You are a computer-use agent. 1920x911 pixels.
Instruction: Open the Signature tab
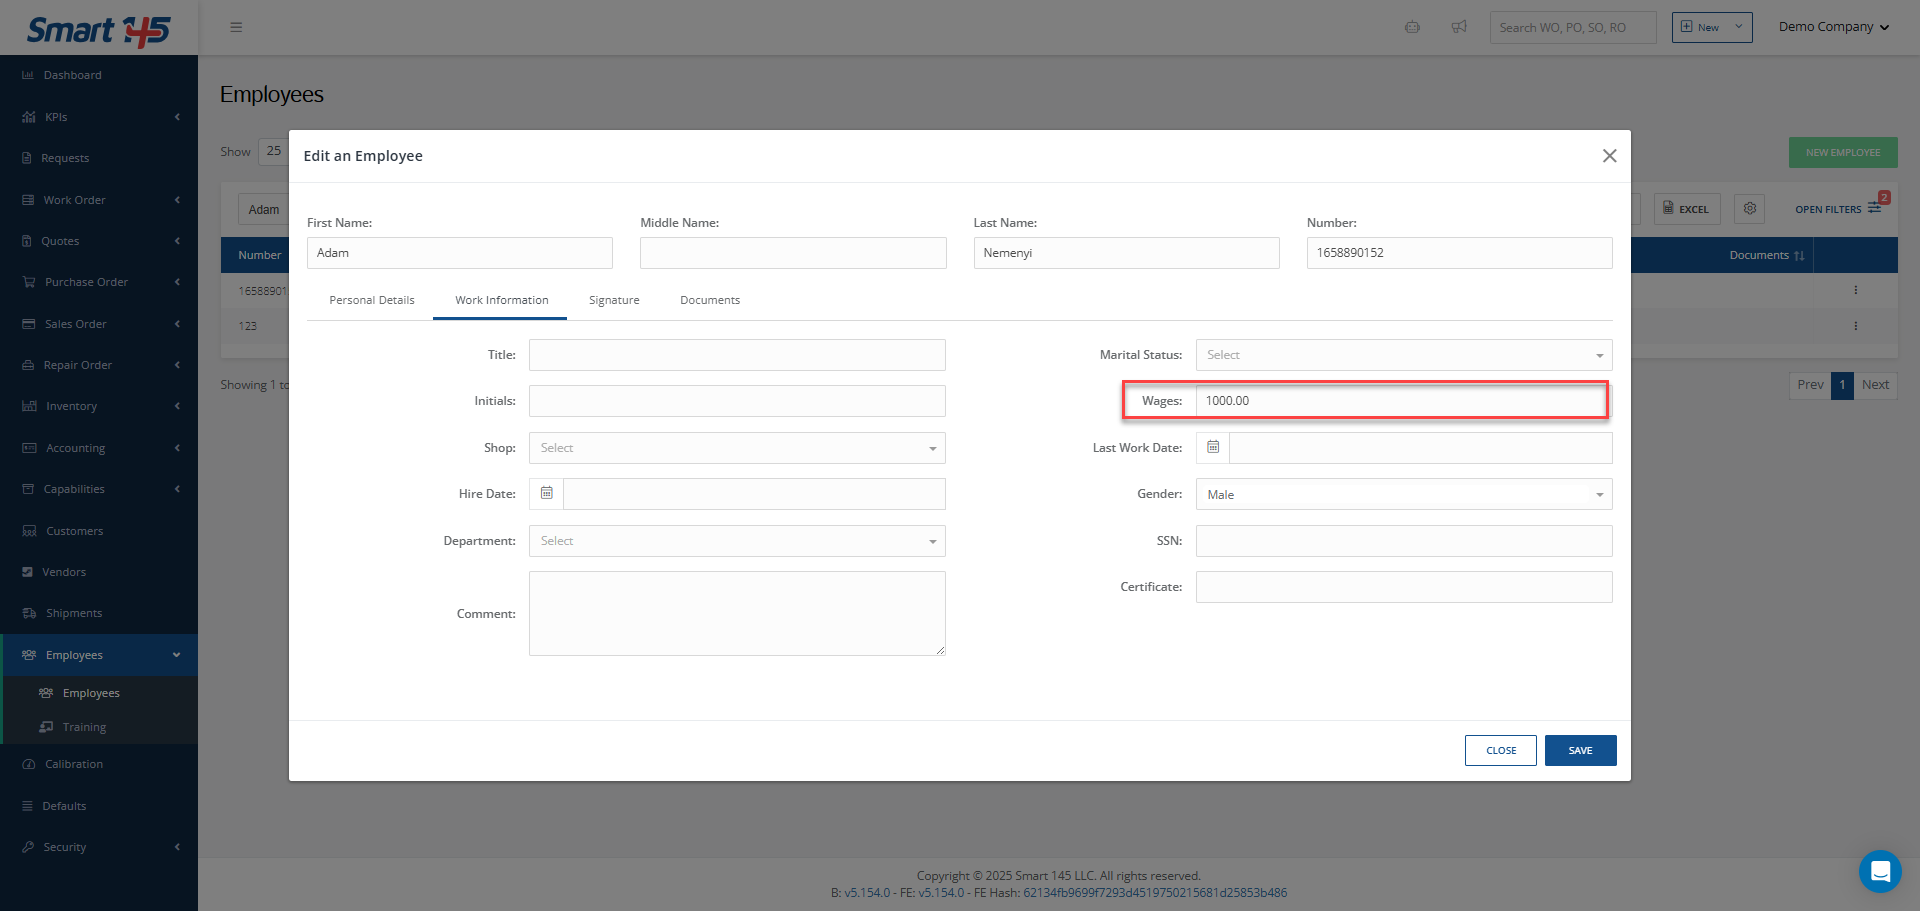coord(614,300)
